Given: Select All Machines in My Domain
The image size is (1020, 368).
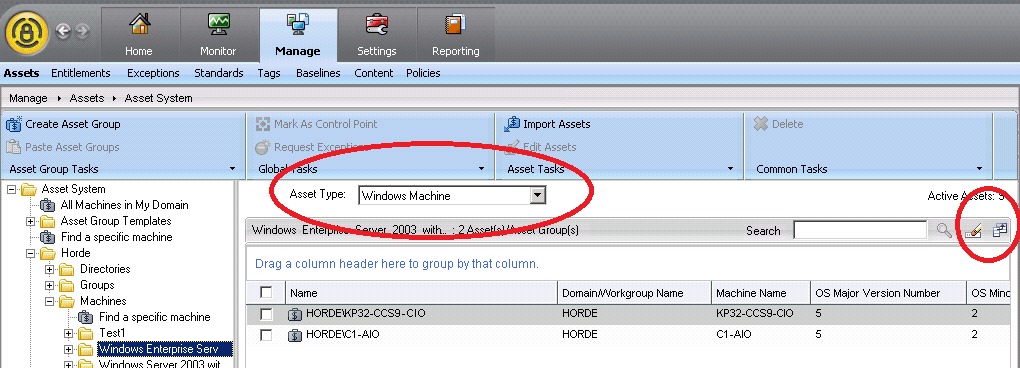Looking at the screenshot, I should (x=124, y=205).
